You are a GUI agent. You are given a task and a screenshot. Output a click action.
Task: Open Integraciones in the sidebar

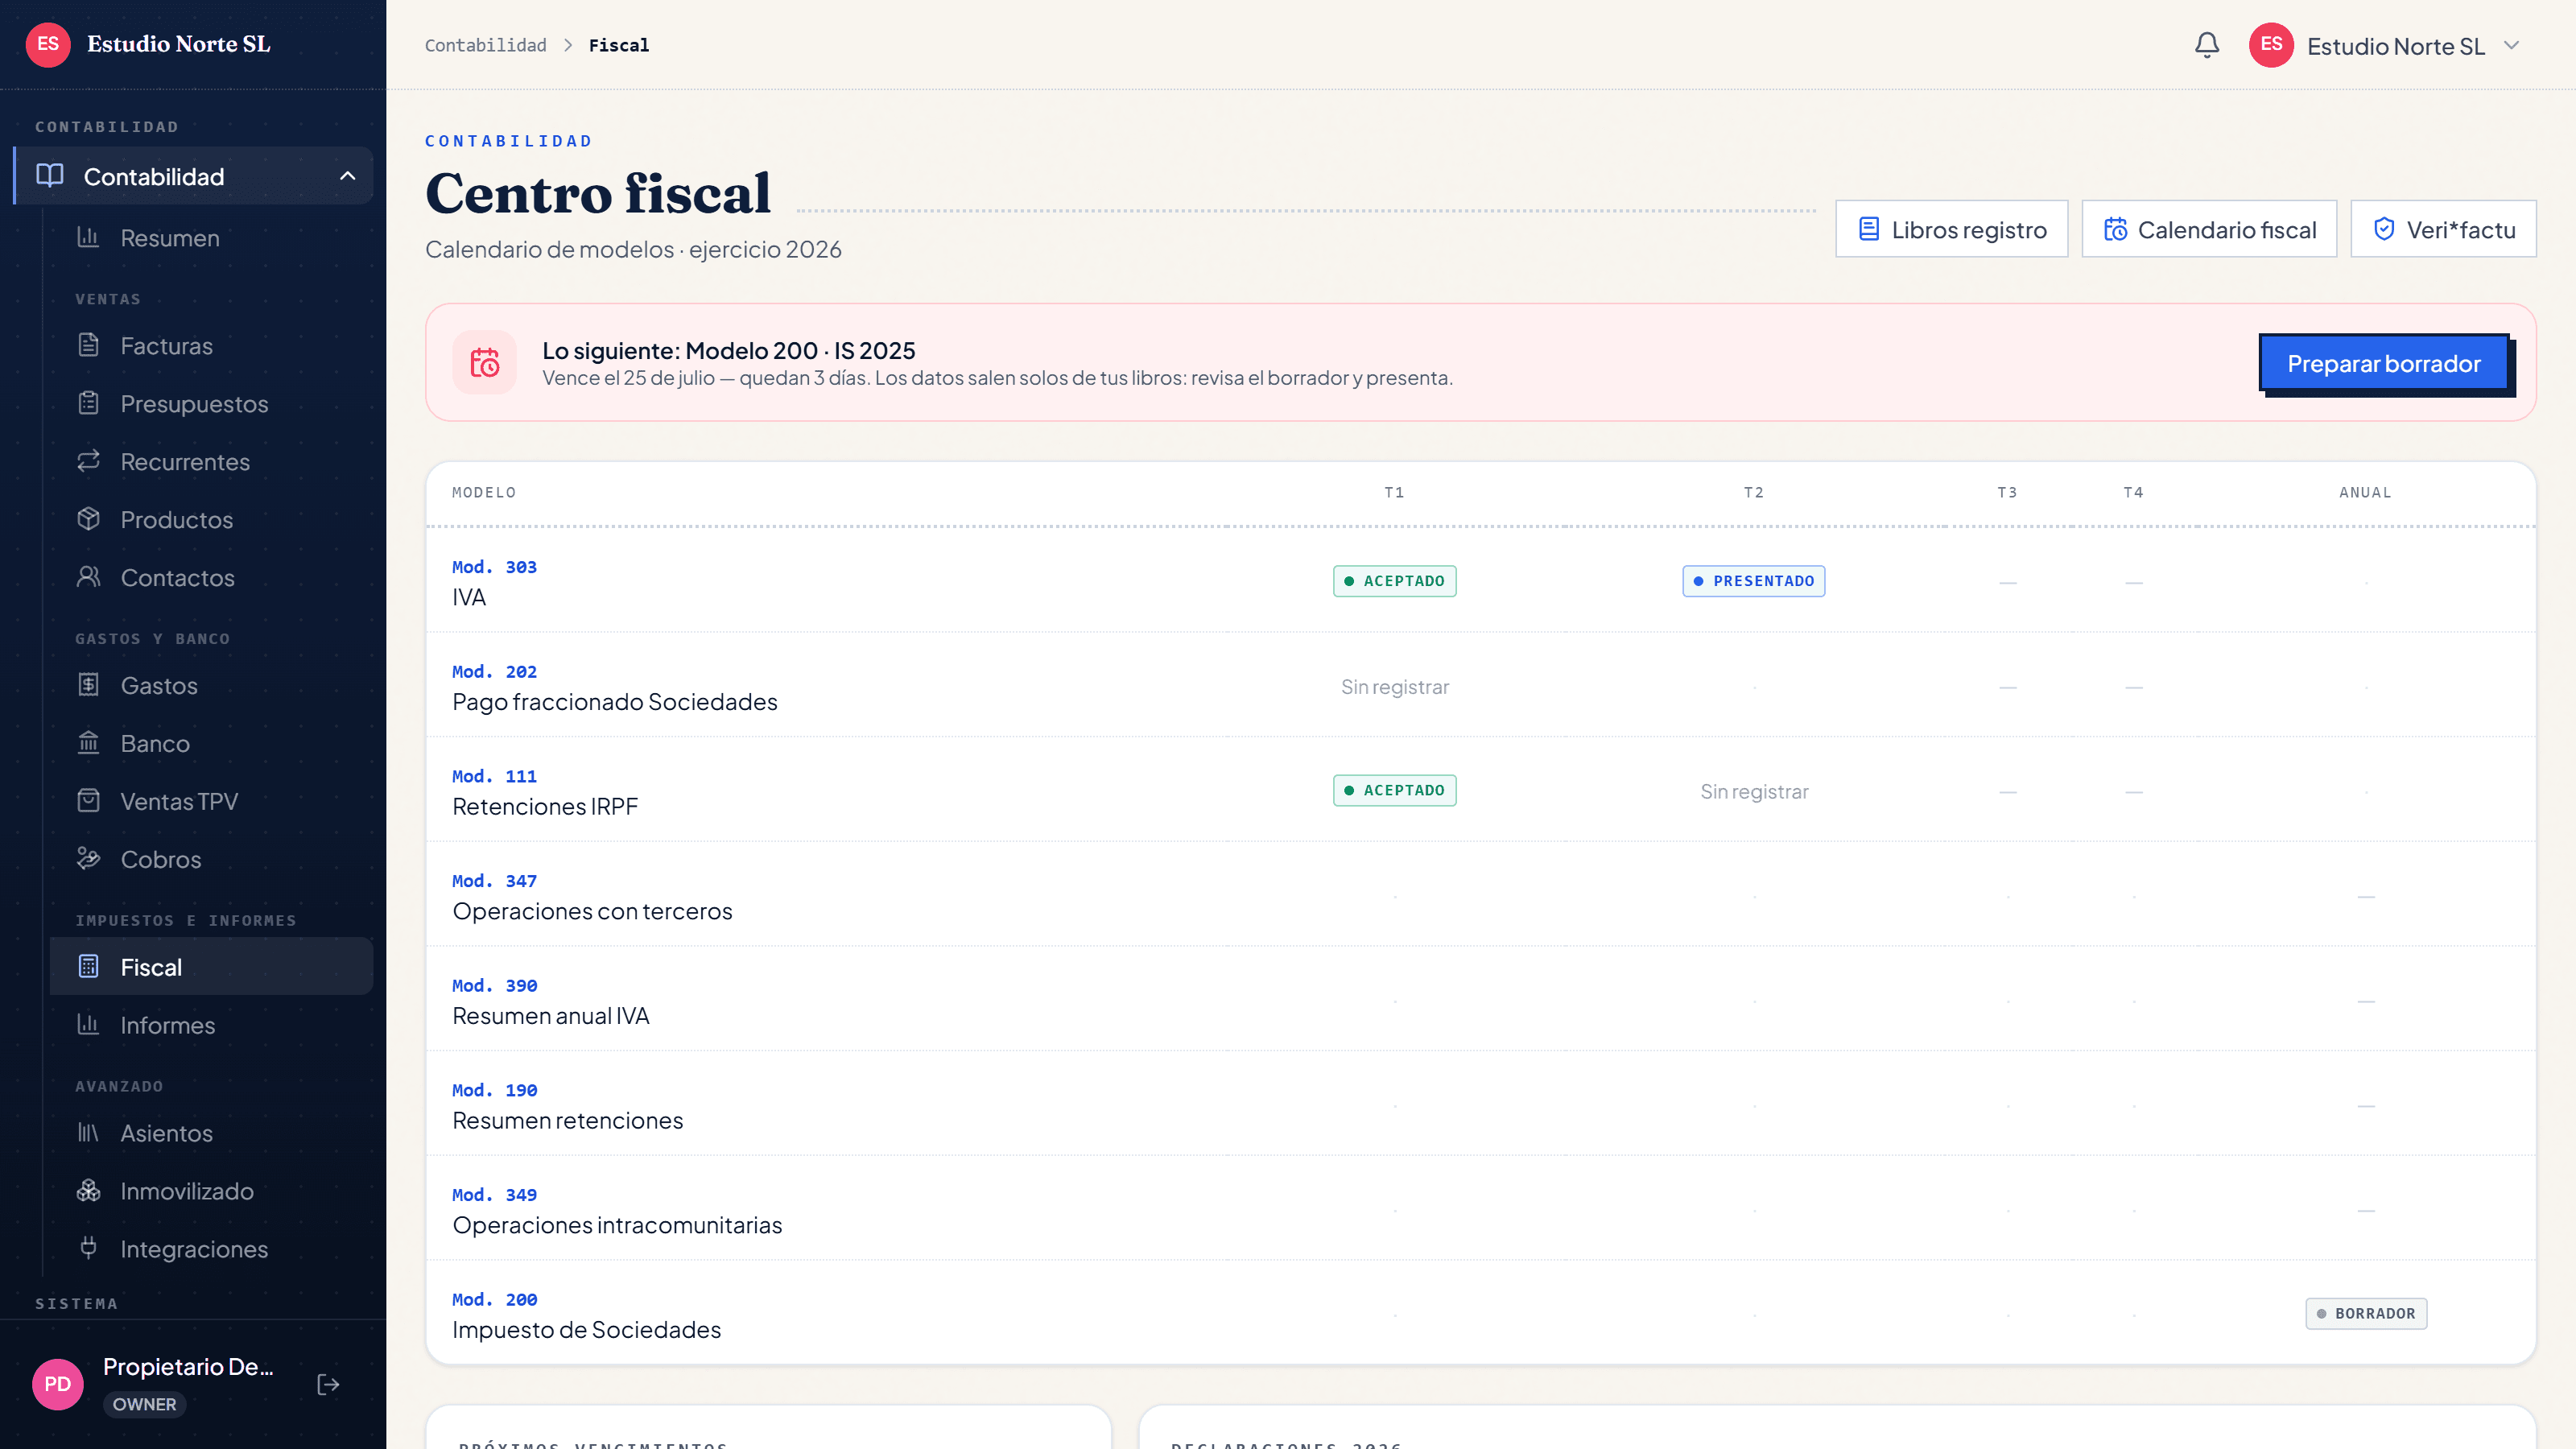click(211, 1249)
